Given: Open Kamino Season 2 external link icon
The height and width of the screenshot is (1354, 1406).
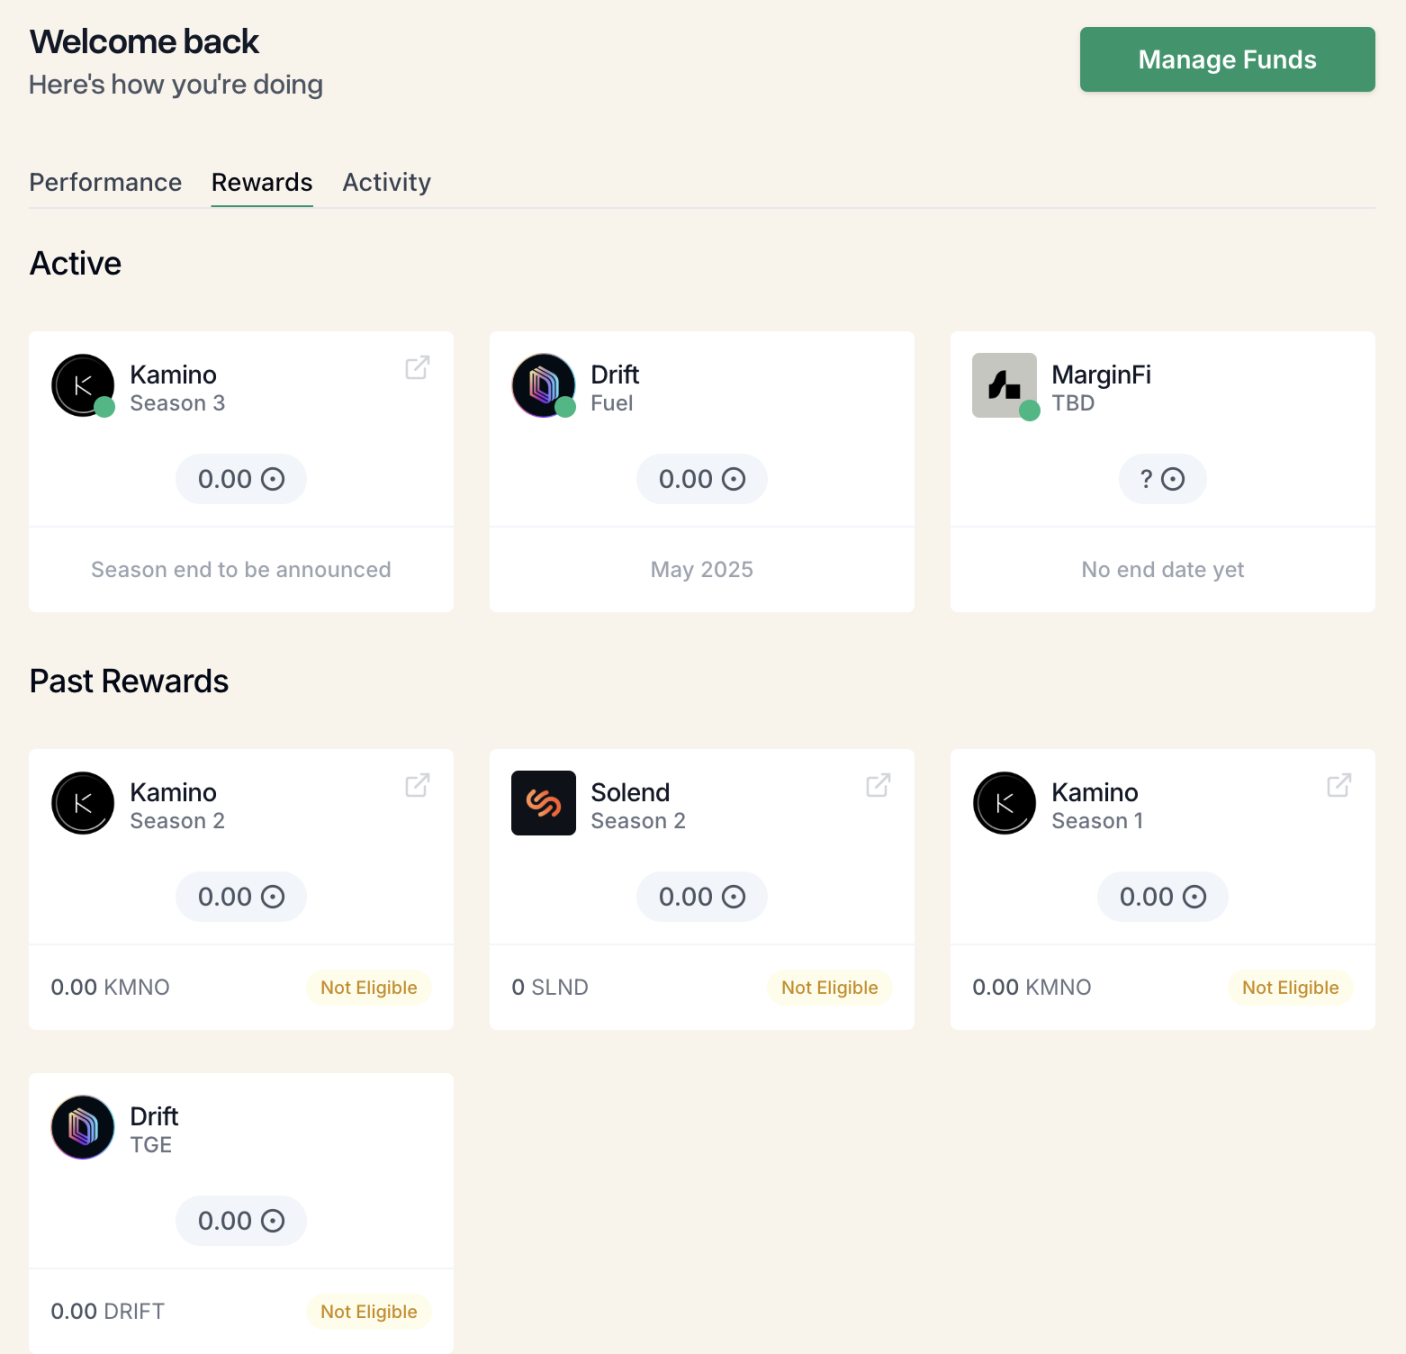Looking at the screenshot, I should [417, 786].
